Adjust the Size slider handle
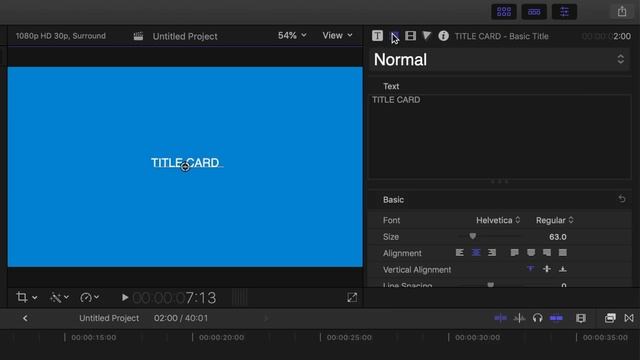This screenshot has height=360, width=640. point(472,236)
